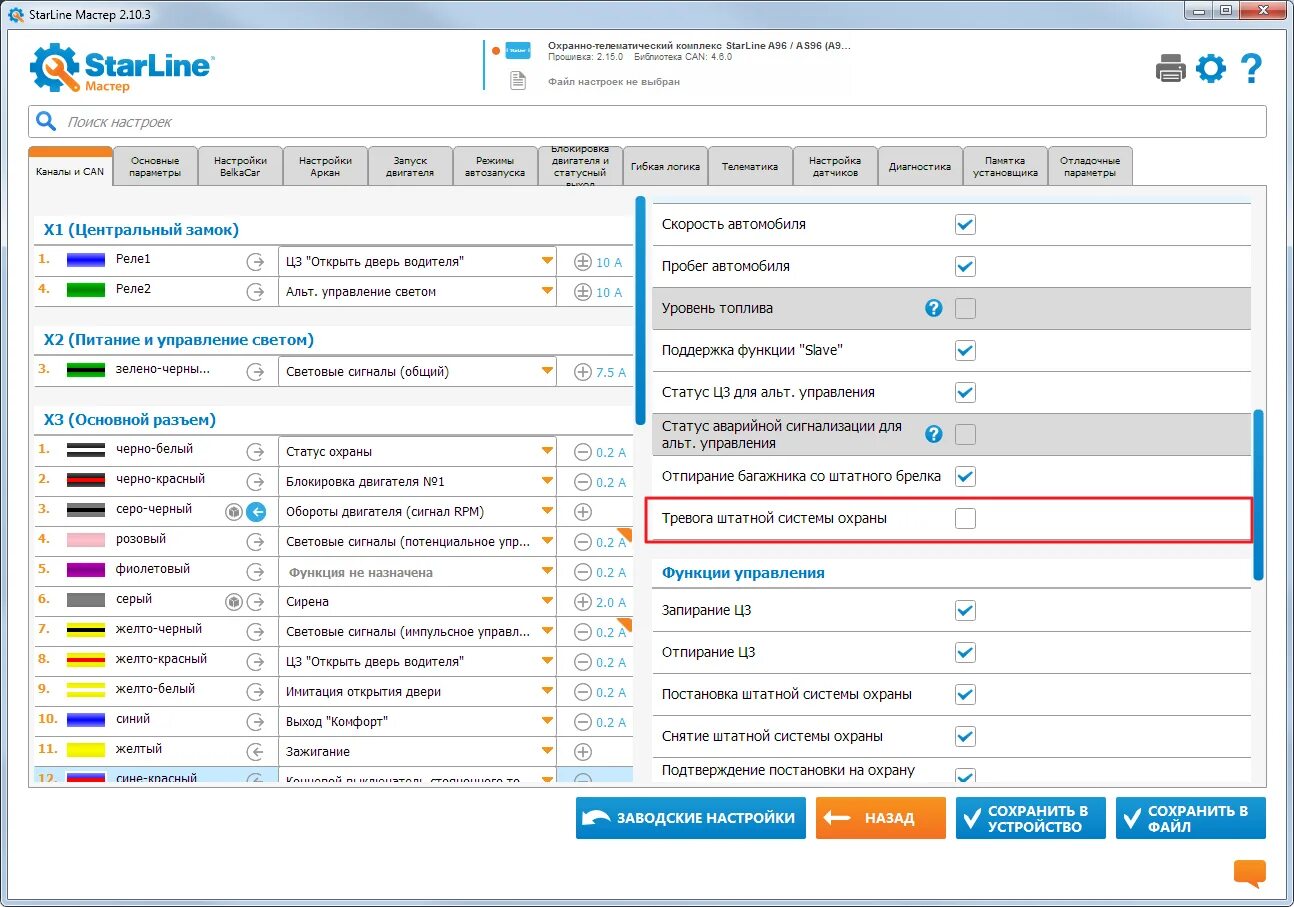Open Световые сигналы (общий) dropdown
This screenshot has height=907, width=1294.
tap(417, 371)
